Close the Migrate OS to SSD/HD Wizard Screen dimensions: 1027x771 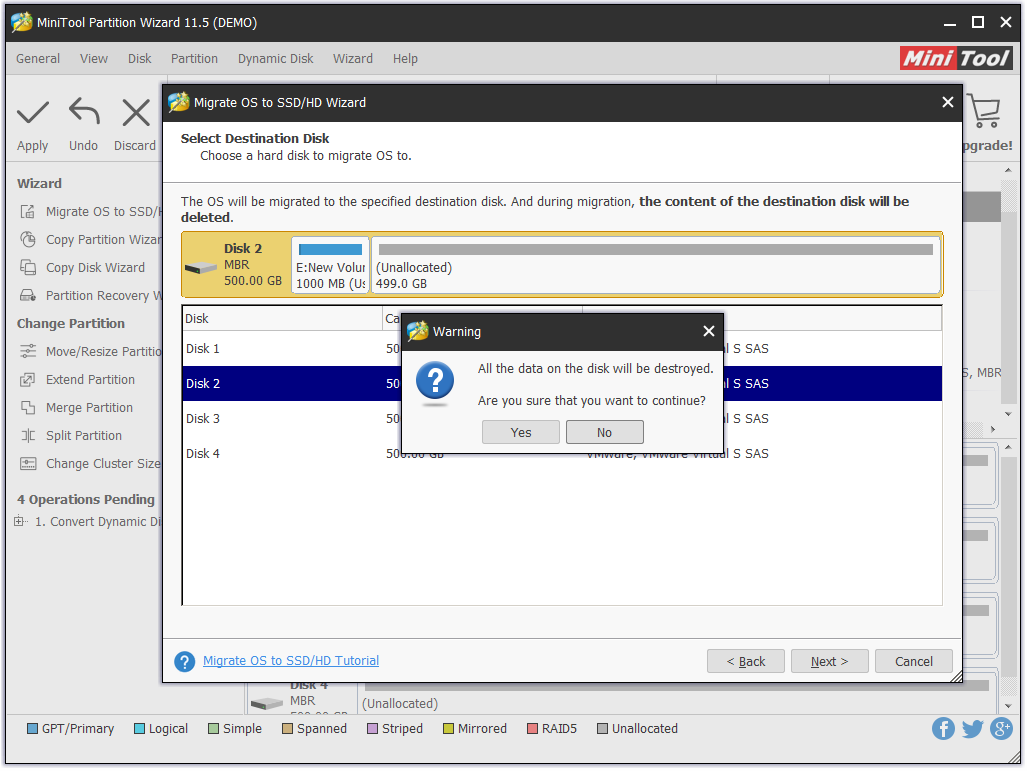(948, 102)
